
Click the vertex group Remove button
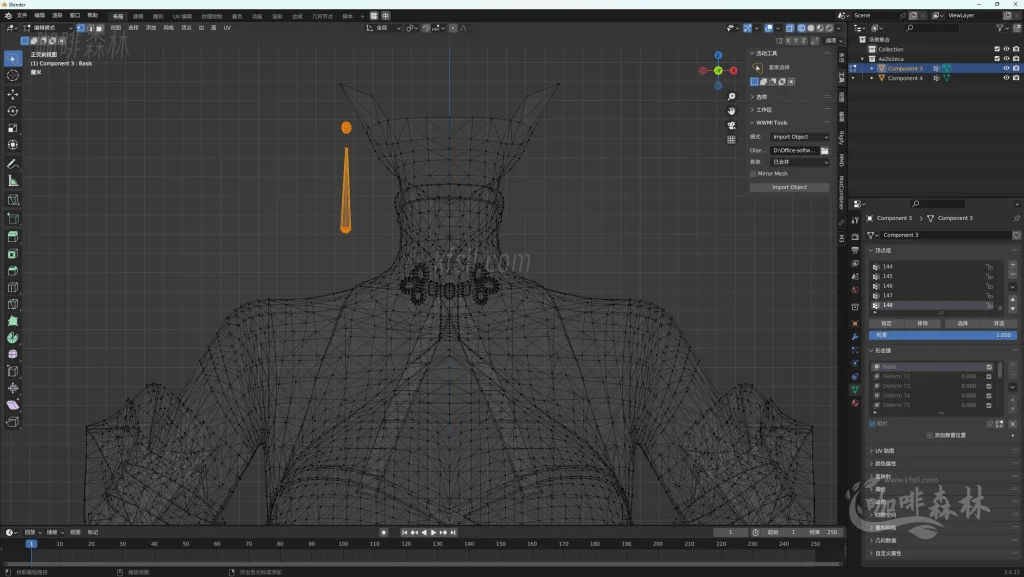coord(923,324)
